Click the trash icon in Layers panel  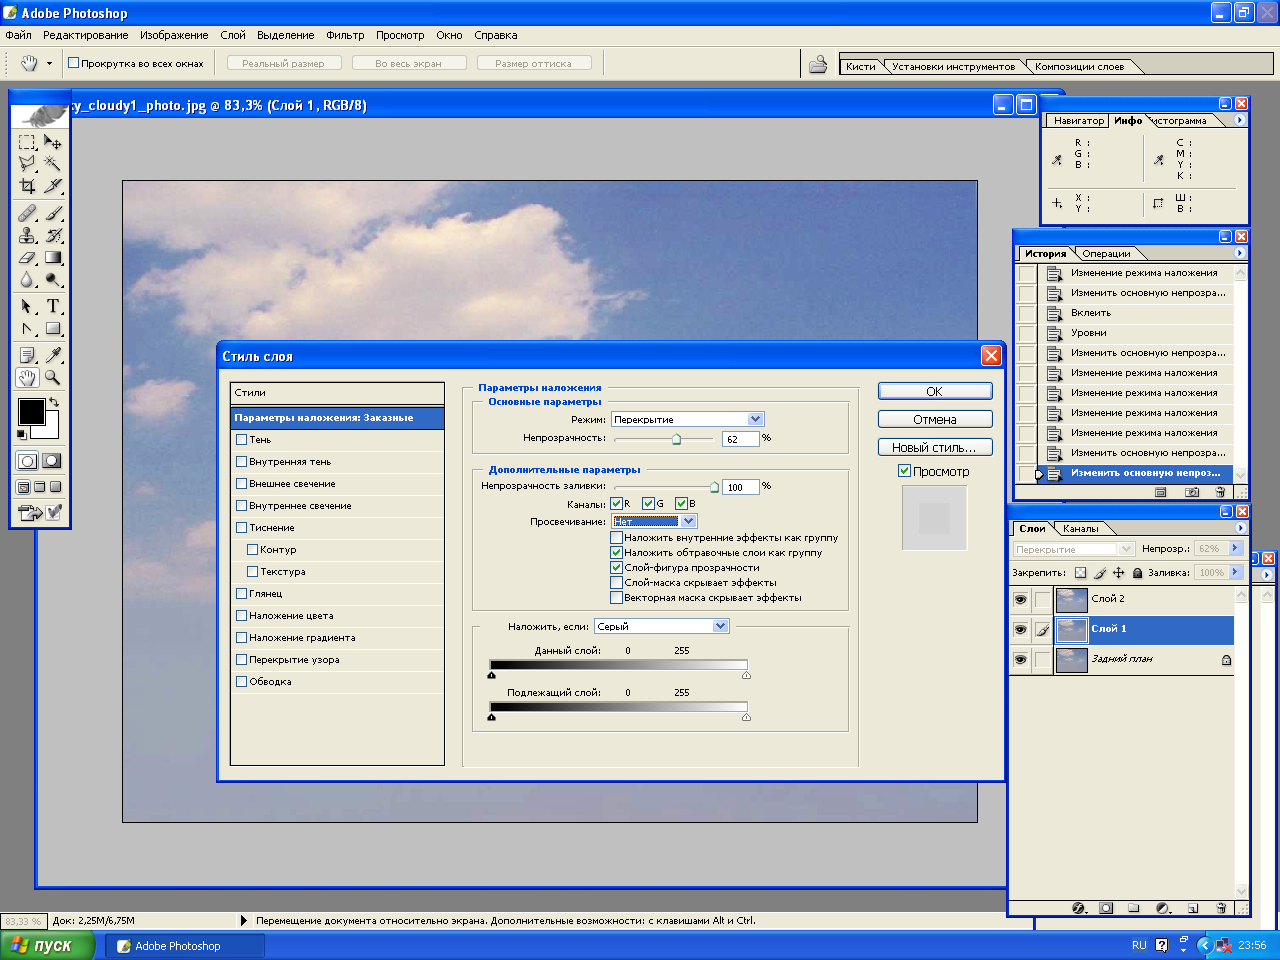[1221, 908]
